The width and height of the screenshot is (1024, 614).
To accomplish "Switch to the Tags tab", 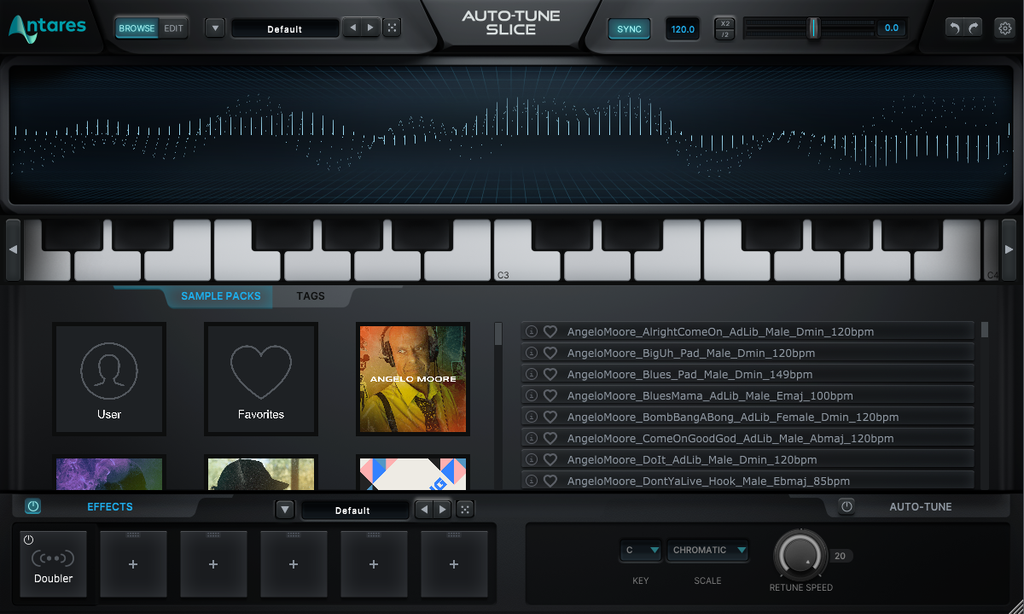I will point(310,296).
